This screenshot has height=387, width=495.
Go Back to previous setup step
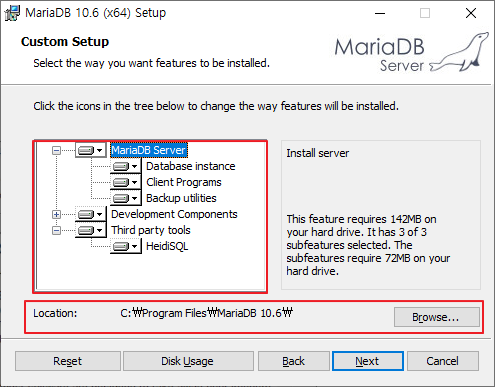click(294, 361)
